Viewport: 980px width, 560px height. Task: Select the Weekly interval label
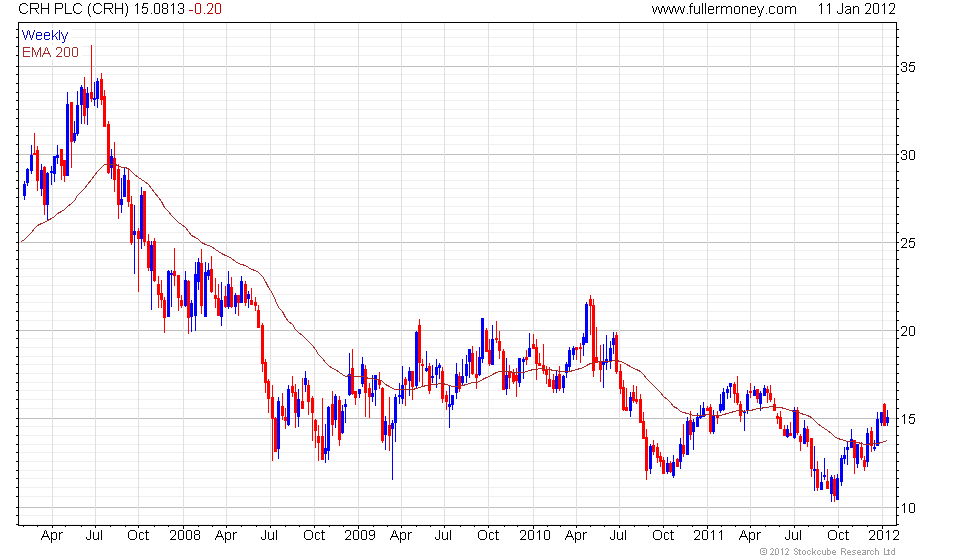coord(44,36)
